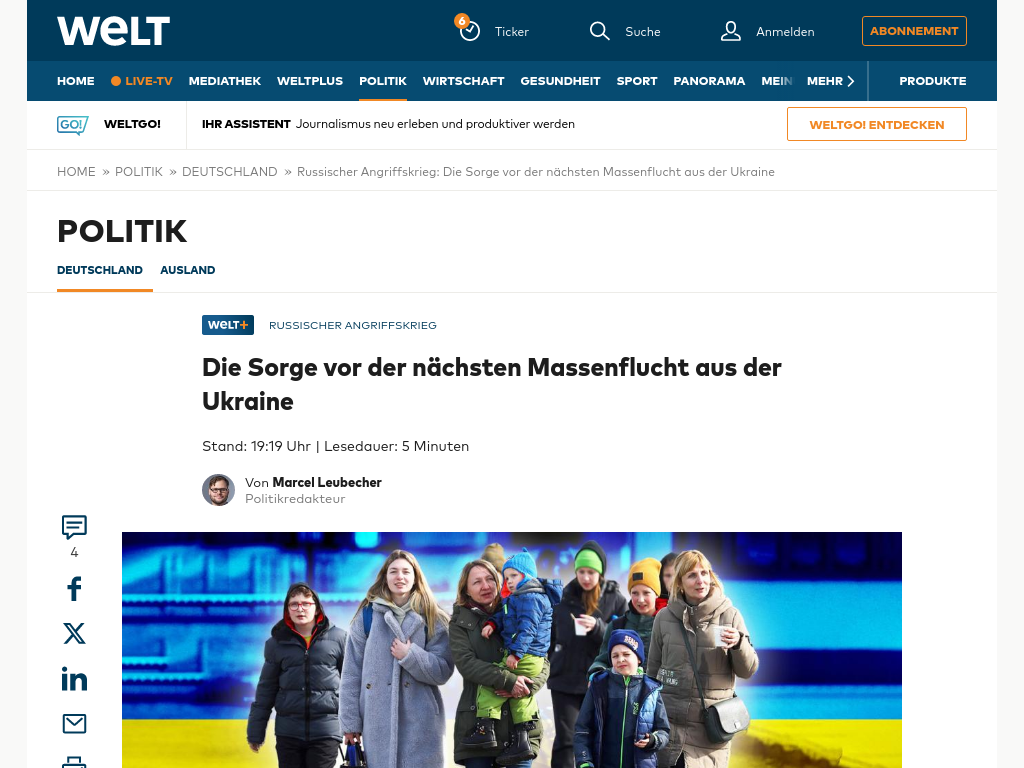Viewport: 1024px width, 768px height.
Task: Share article on LinkedIn icon
Action: (74, 679)
